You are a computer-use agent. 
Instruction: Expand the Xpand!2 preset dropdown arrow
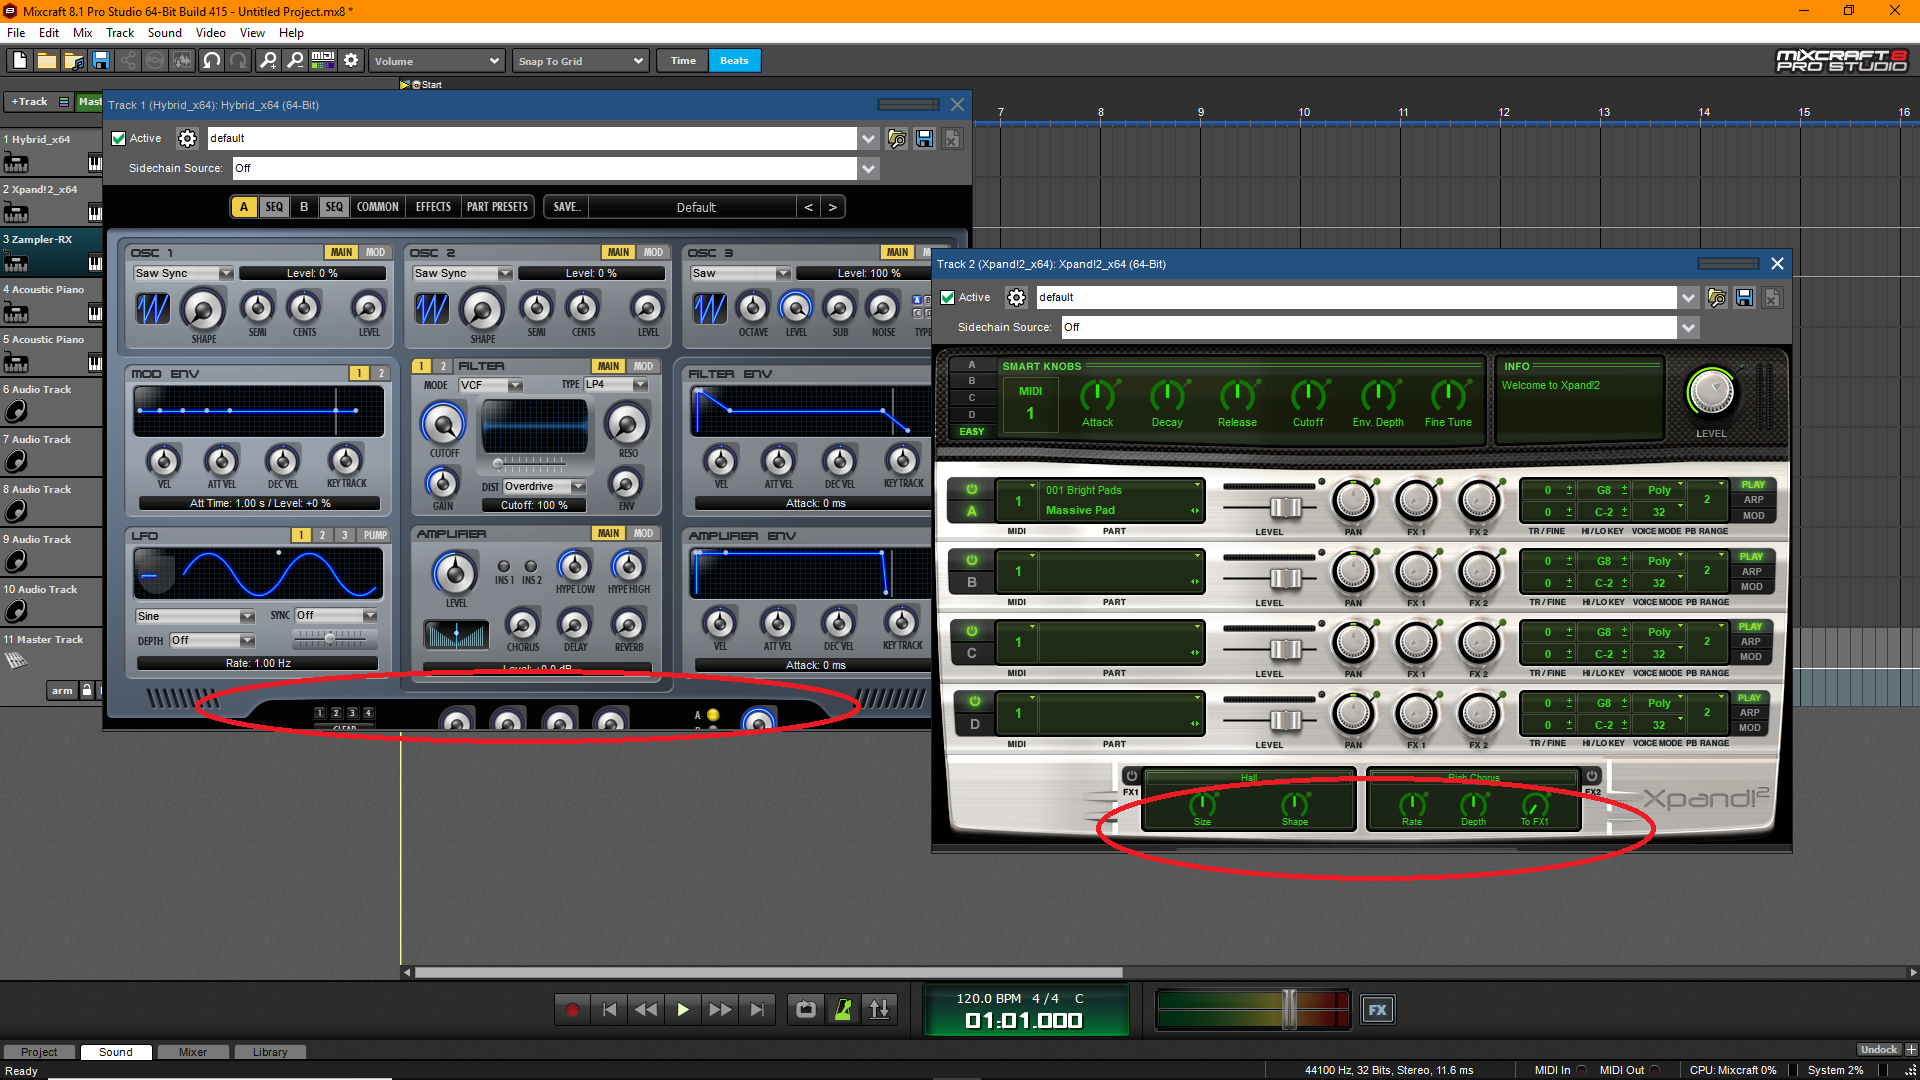click(x=1688, y=298)
